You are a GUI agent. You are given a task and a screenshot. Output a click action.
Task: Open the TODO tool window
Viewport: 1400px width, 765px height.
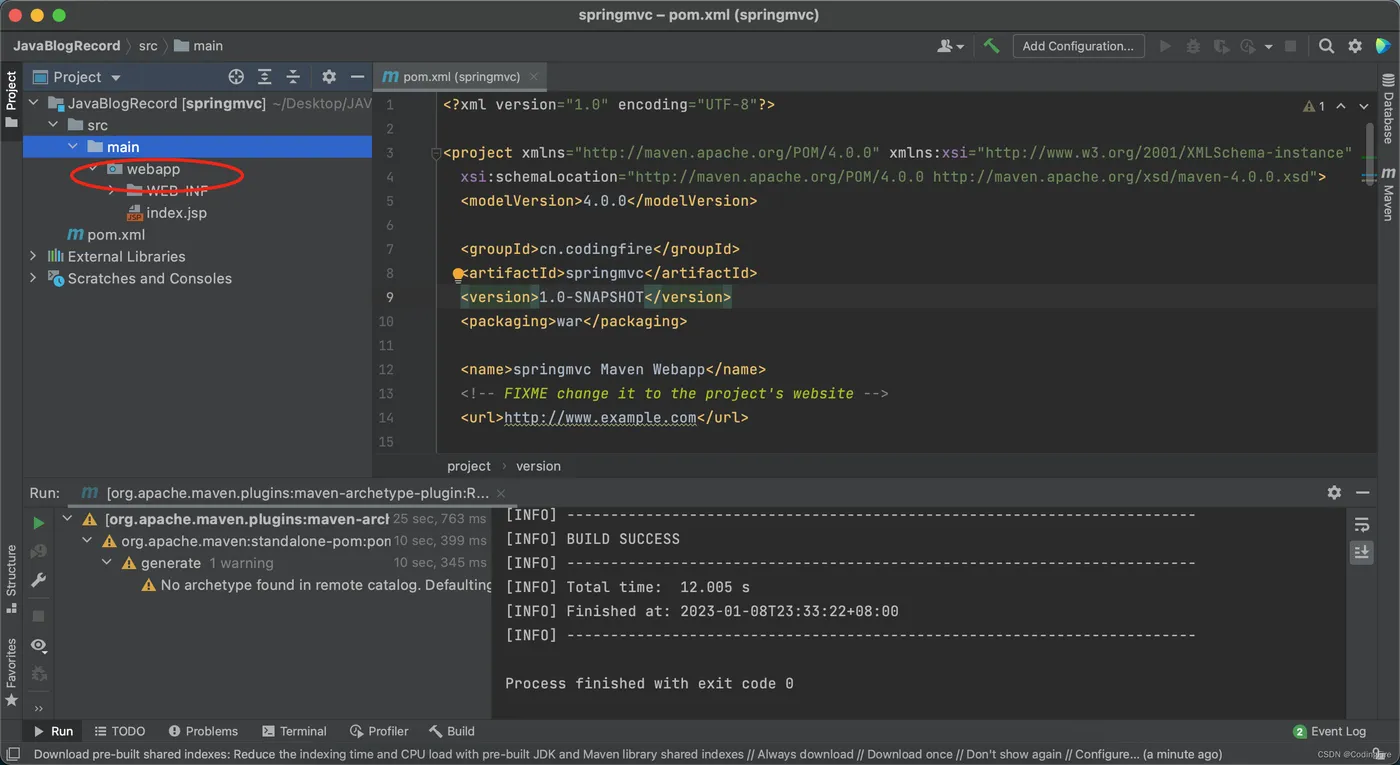(x=119, y=731)
